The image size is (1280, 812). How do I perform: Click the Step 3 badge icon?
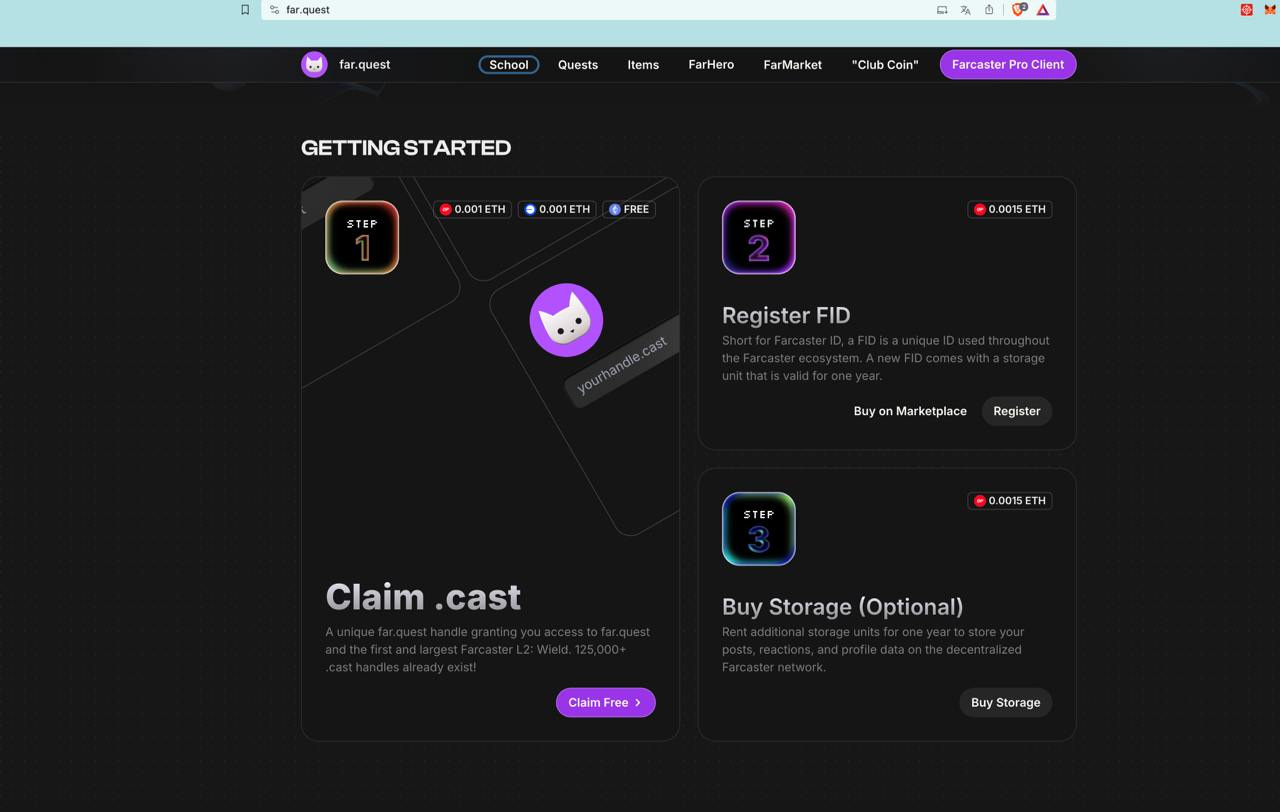coord(759,528)
